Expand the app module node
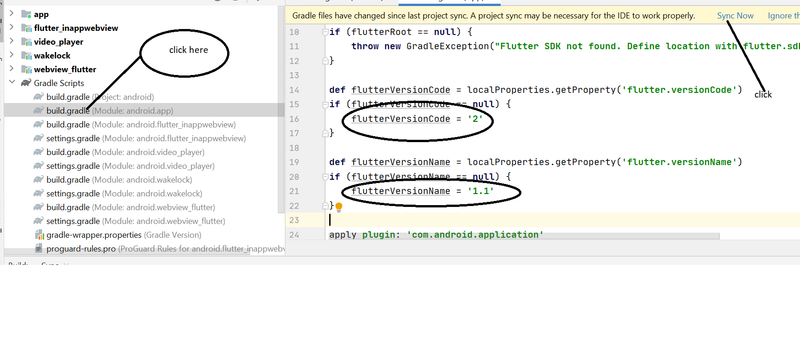Image resolution: width=800 pixels, height=361 pixels. [x=12, y=14]
